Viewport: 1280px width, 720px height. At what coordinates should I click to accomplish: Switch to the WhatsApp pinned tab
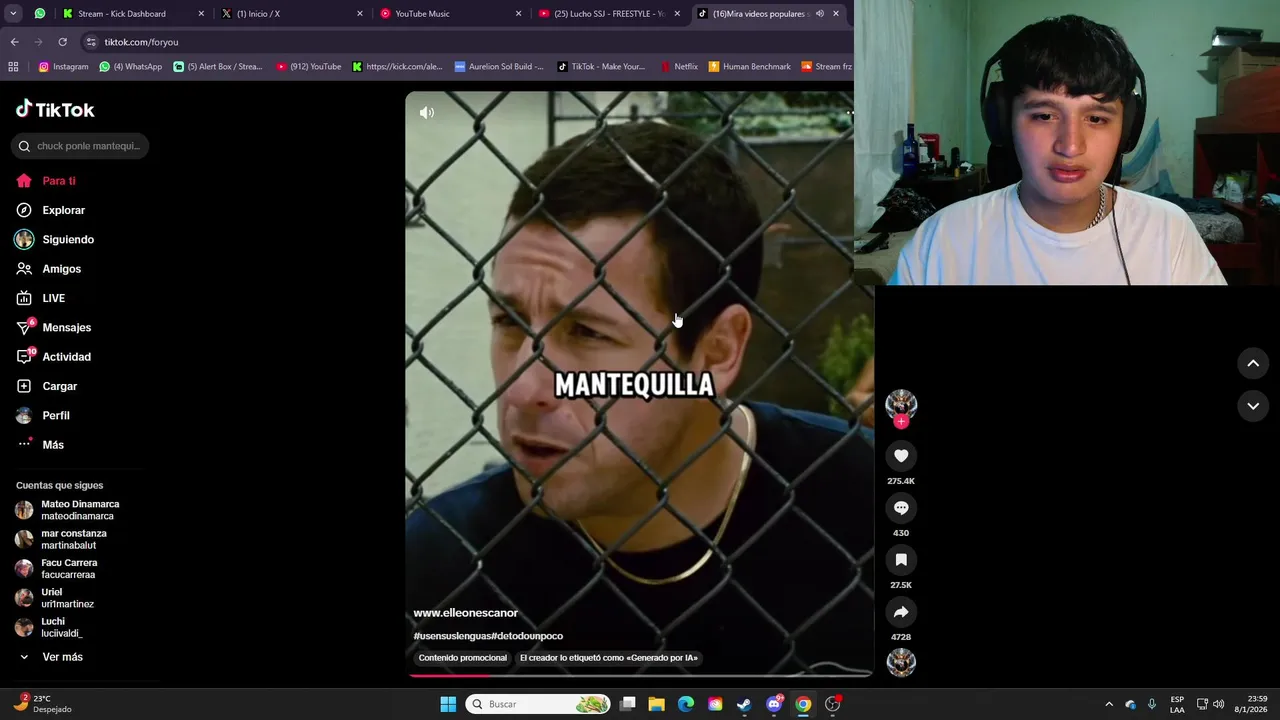point(40,14)
